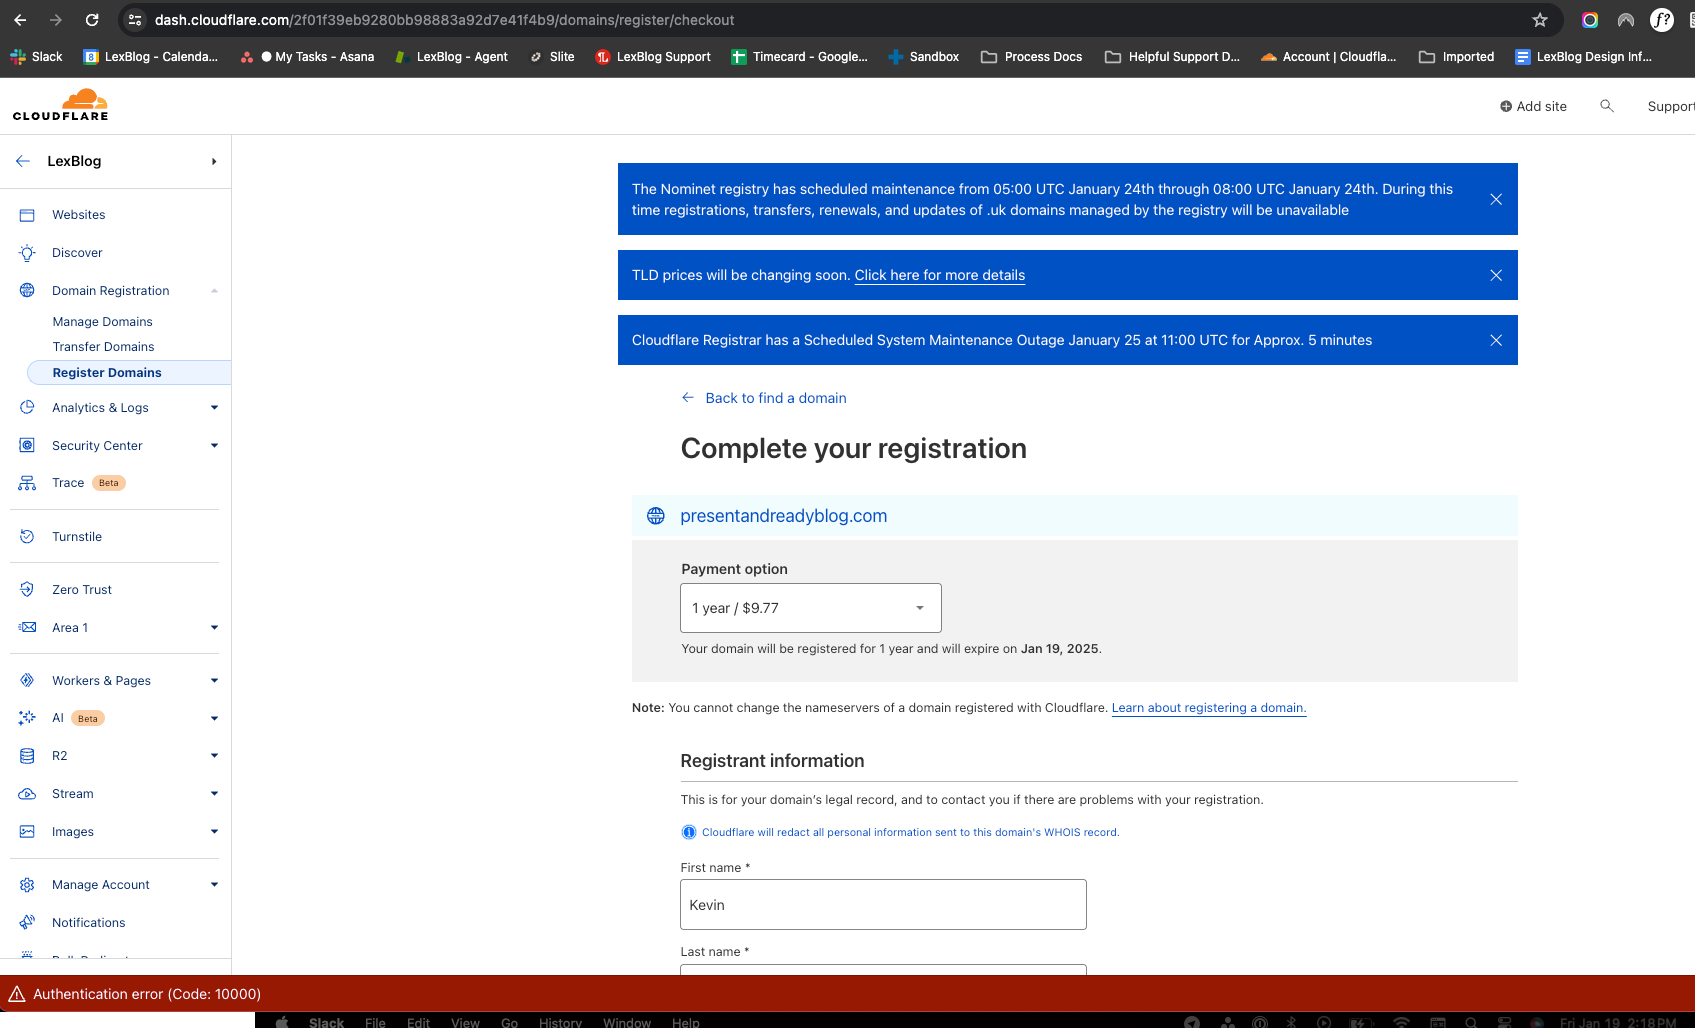Select the Websites sidebar icon
The image size is (1695, 1028).
click(x=27, y=214)
